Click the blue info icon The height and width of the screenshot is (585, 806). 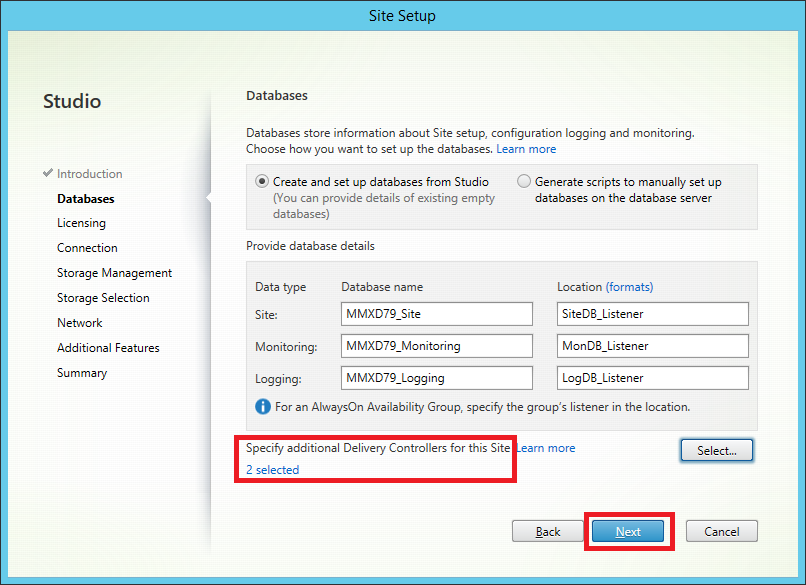tap(263, 407)
